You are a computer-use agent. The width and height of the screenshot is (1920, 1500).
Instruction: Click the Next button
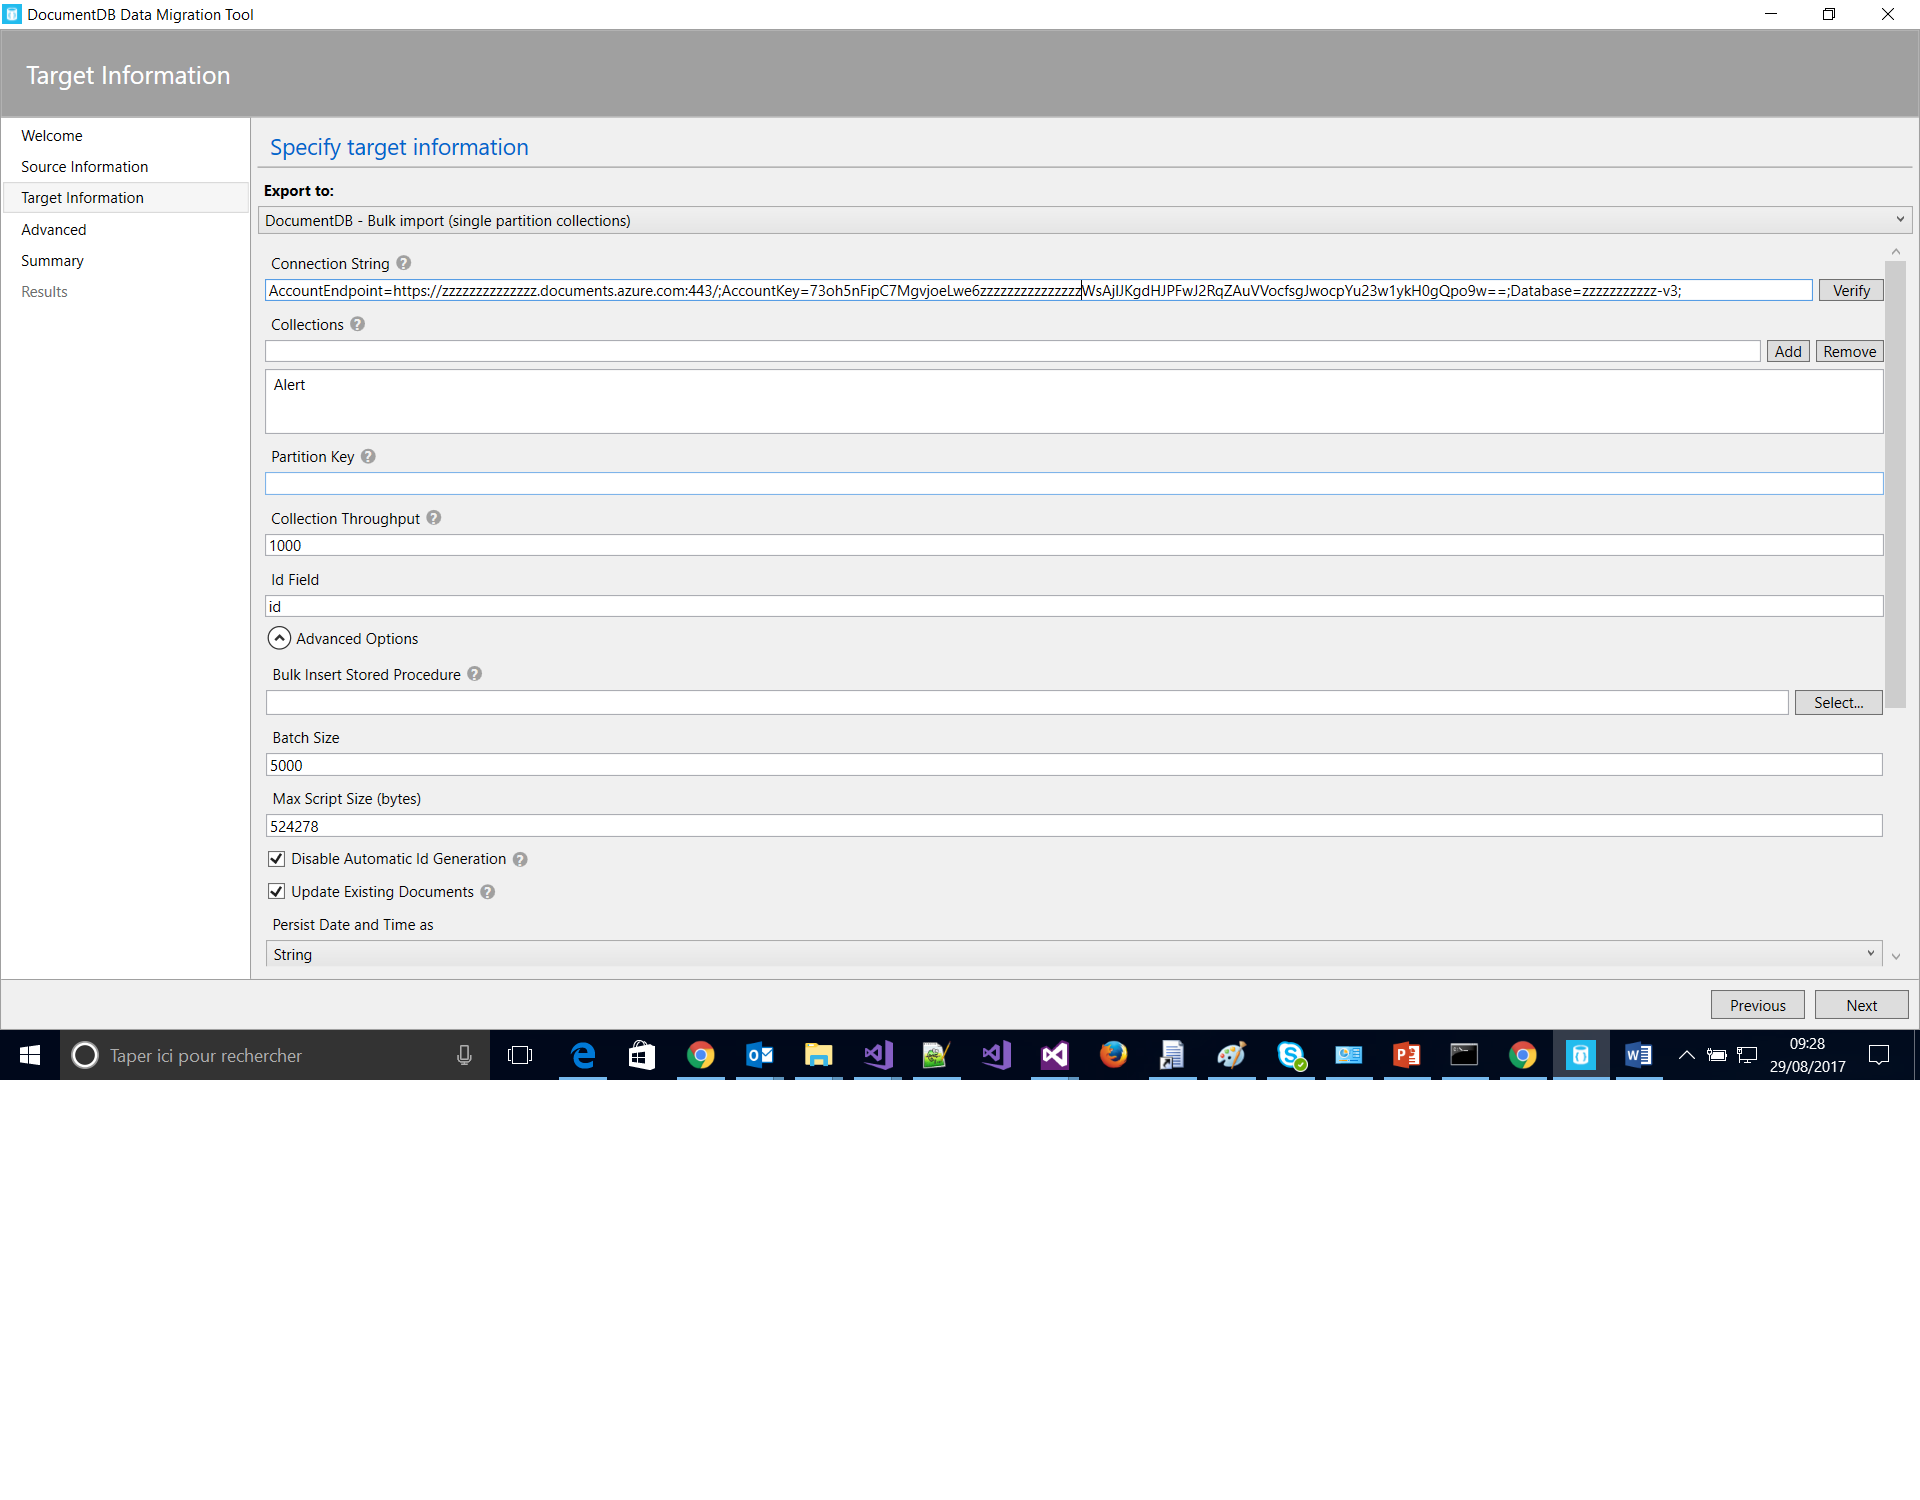tap(1861, 1005)
